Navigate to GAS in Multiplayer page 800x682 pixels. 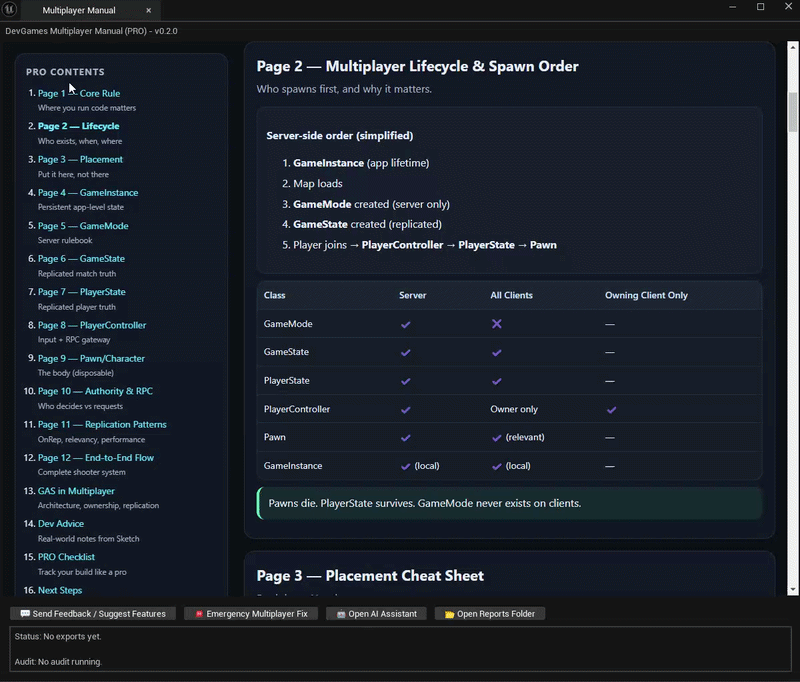77,490
